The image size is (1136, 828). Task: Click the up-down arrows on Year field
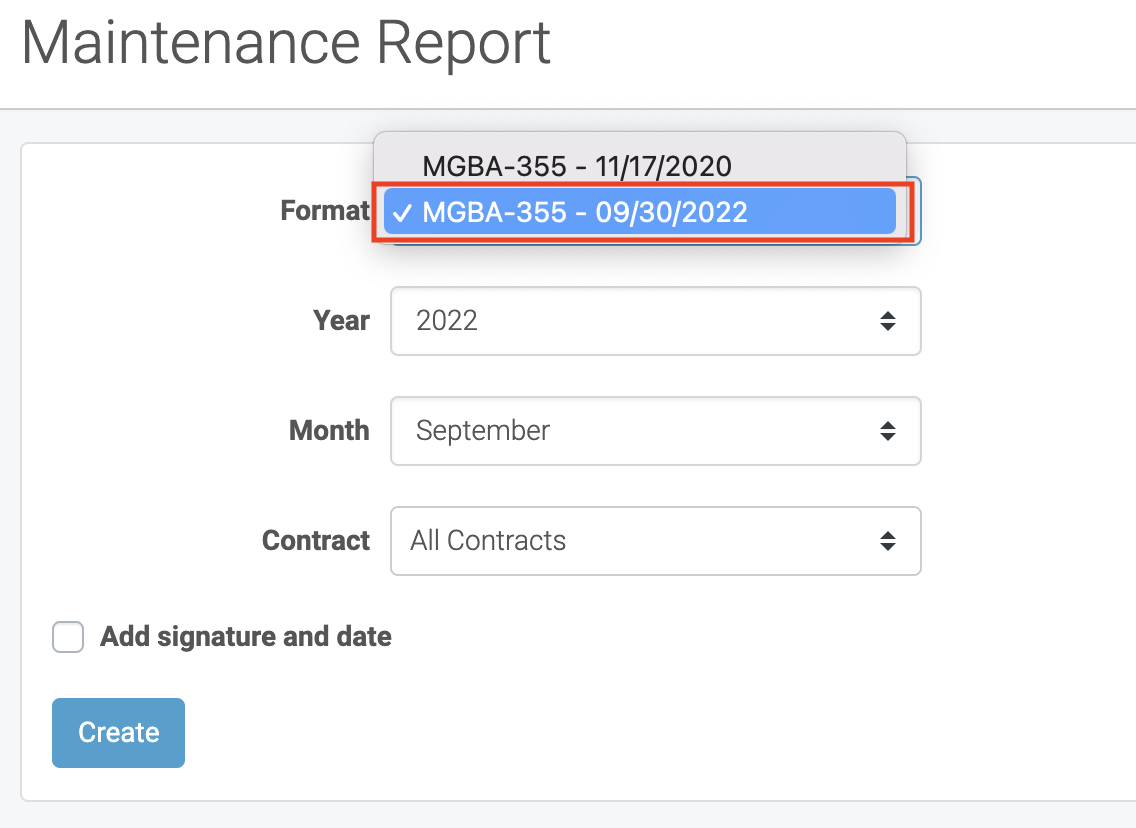pos(887,321)
